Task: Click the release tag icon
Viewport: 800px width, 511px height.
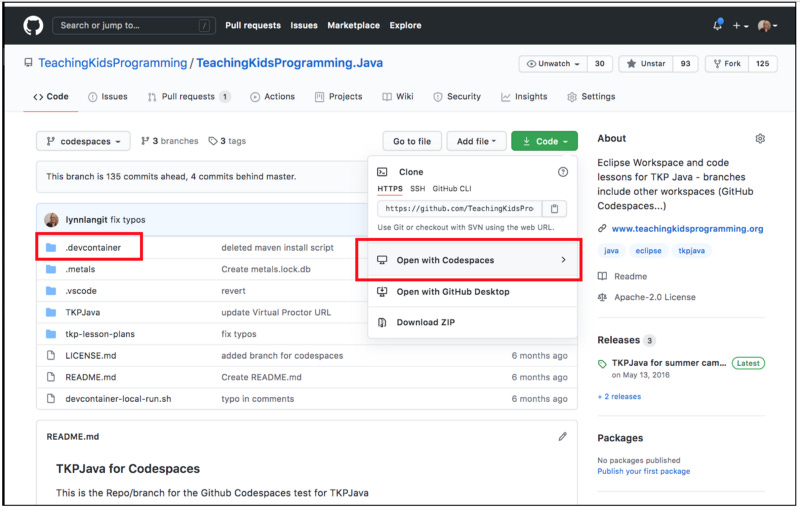Action: 602,364
